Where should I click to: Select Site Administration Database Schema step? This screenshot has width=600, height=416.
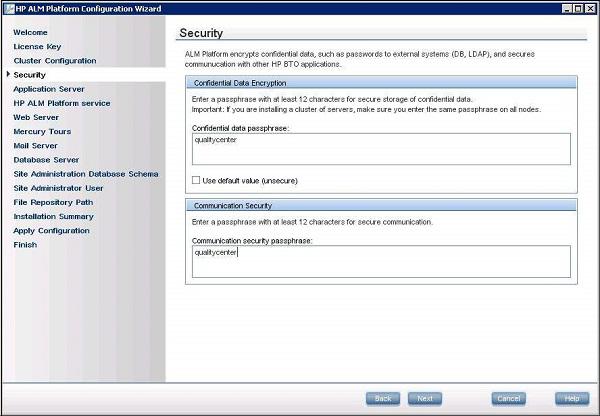point(85,173)
